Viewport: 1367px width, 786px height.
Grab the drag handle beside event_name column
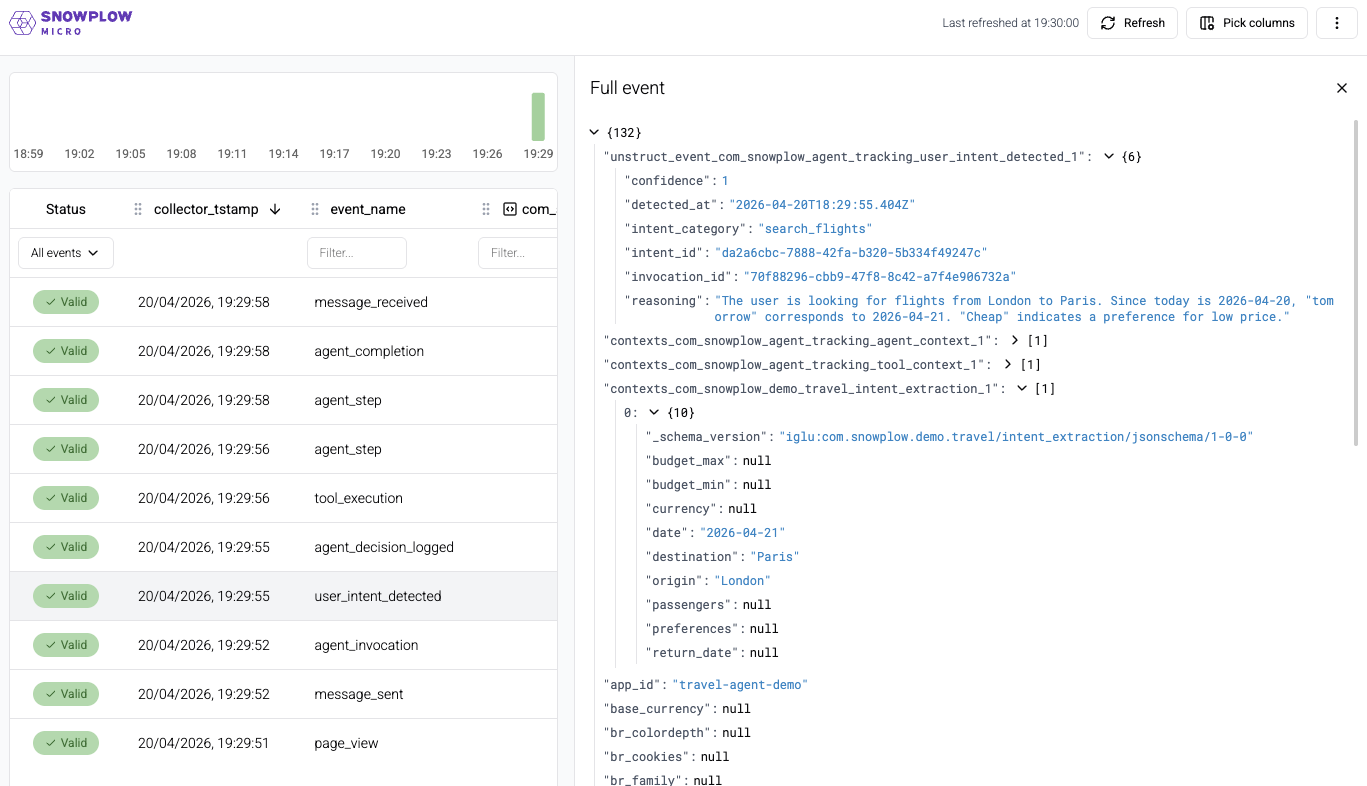pyautogui.click(x=315, y=209)
